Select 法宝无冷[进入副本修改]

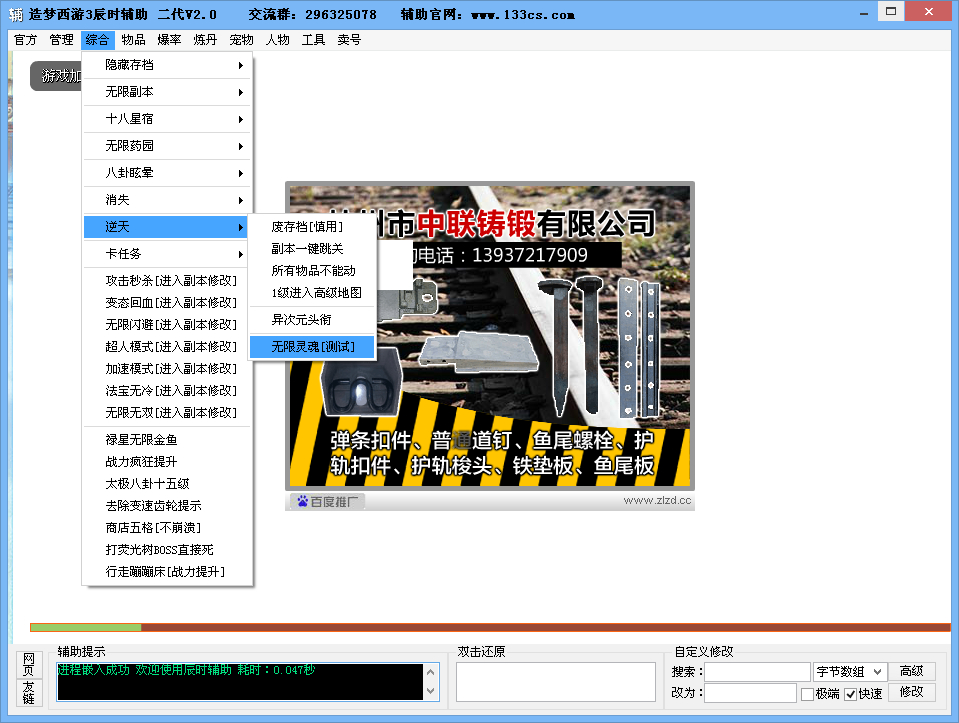point(167,391)
